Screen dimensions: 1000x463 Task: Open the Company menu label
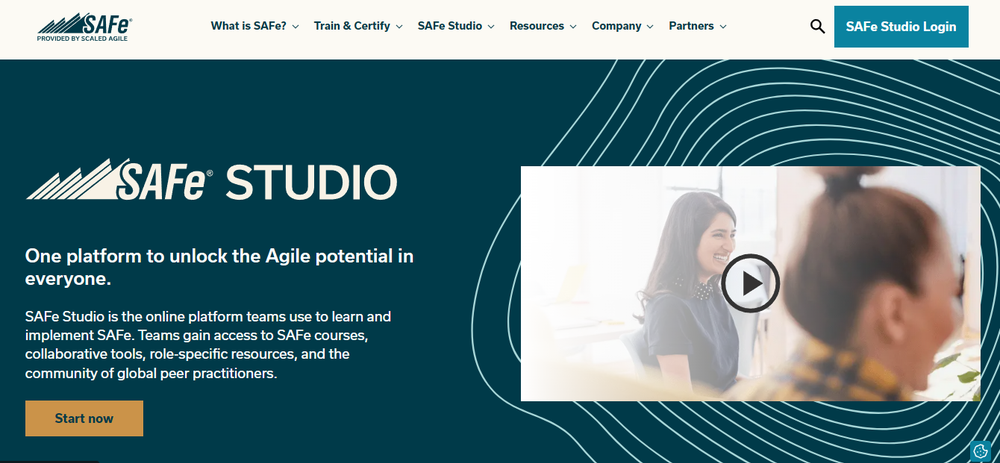pos(616,26)
